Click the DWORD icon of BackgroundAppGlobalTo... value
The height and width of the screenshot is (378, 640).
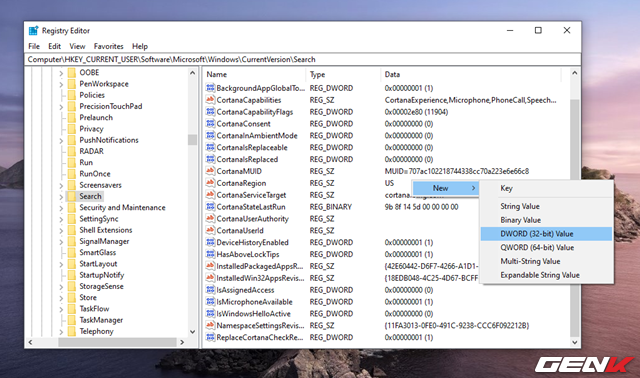pyautogui.click(x=210, y=88)
